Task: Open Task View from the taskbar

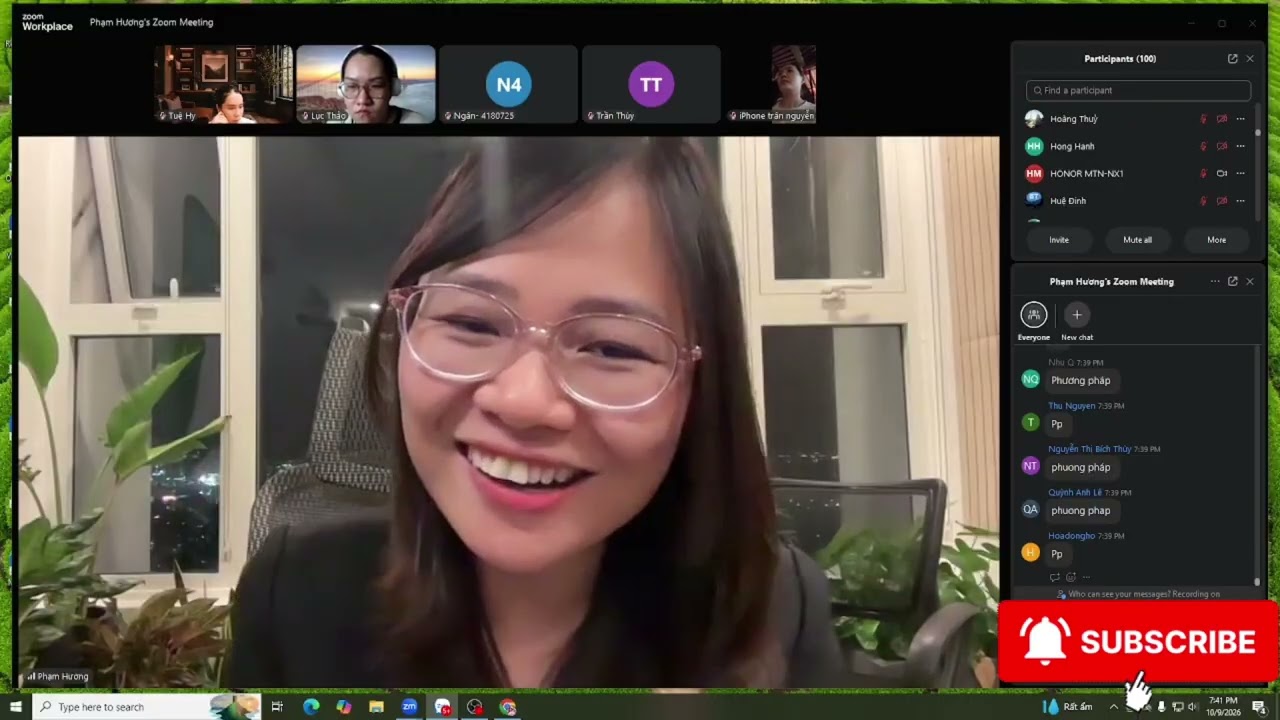Action: [277, 707]
